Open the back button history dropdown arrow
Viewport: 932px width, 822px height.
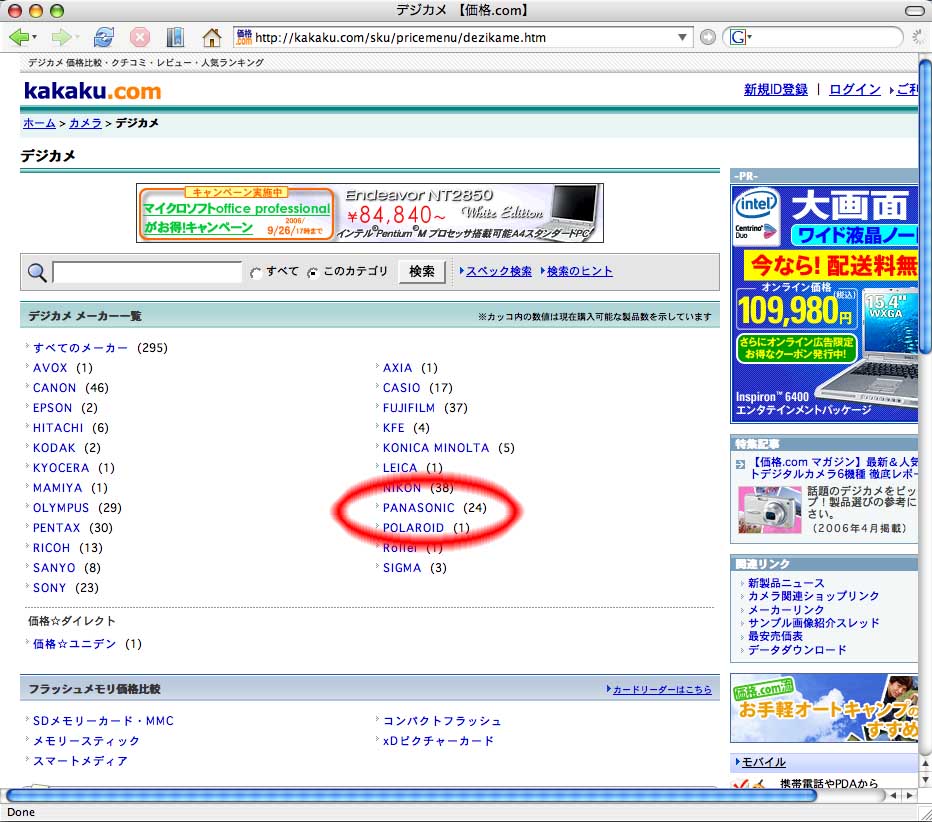click(x=34, y=37)
